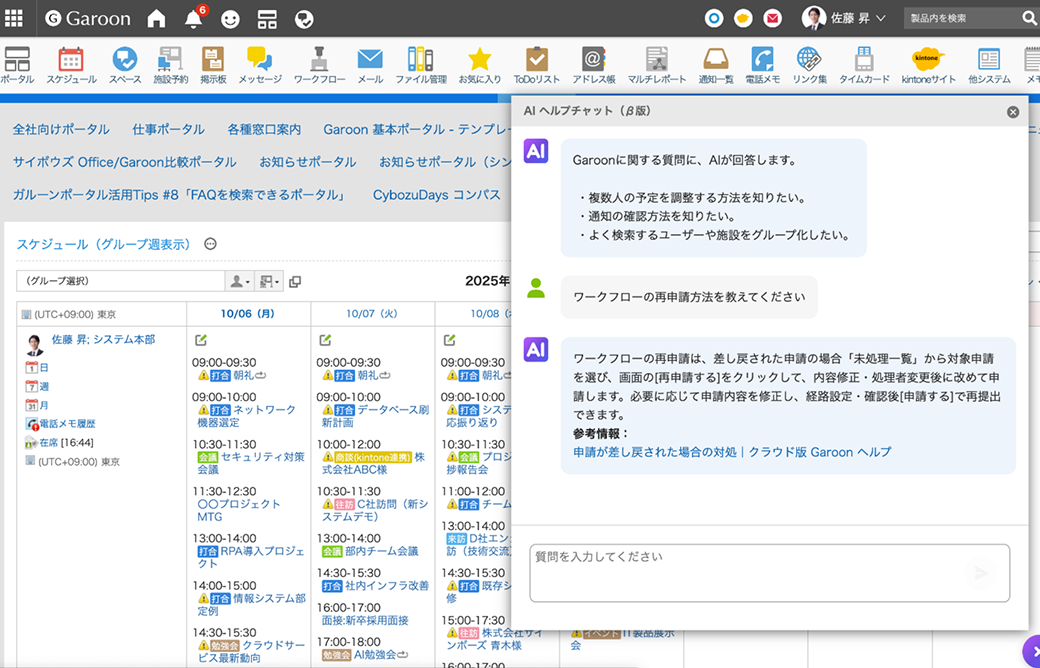Open the user selection dropdown beside group field
This screenshot has width=1040, height=668.
[x=239, y=282]
